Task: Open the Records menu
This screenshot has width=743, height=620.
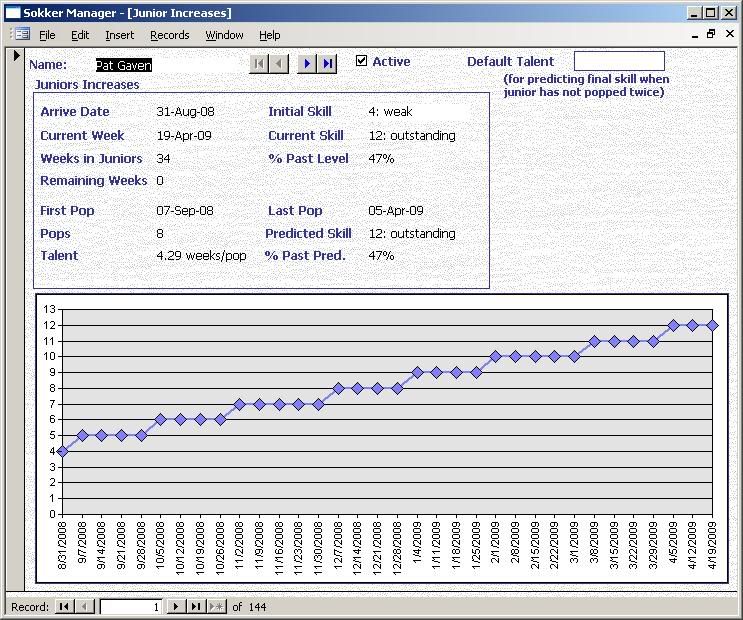Action: [x=169, y=35]
